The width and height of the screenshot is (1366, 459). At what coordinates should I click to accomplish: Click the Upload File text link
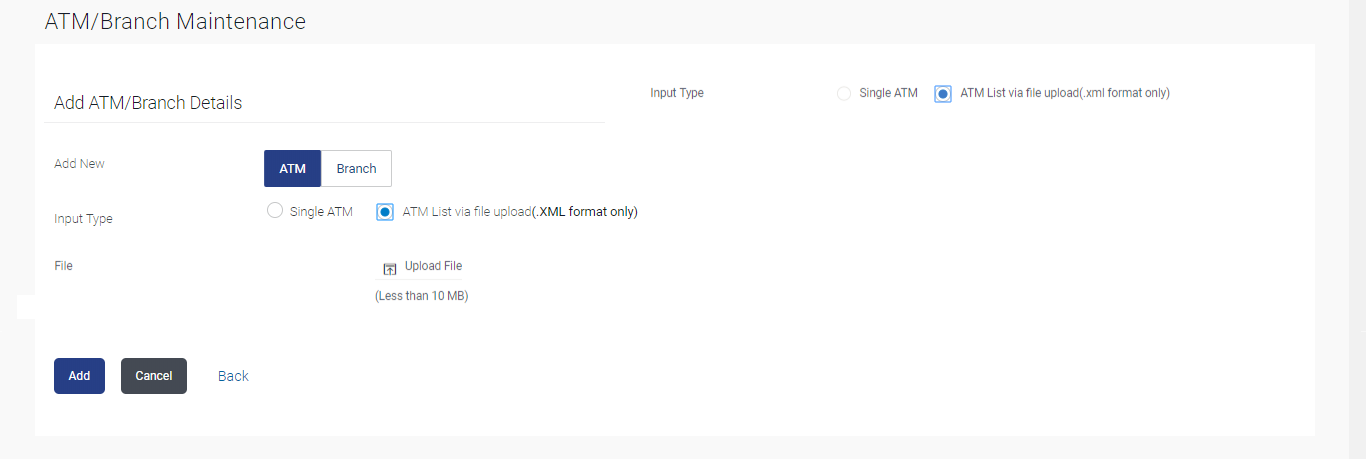pos(433,266)
